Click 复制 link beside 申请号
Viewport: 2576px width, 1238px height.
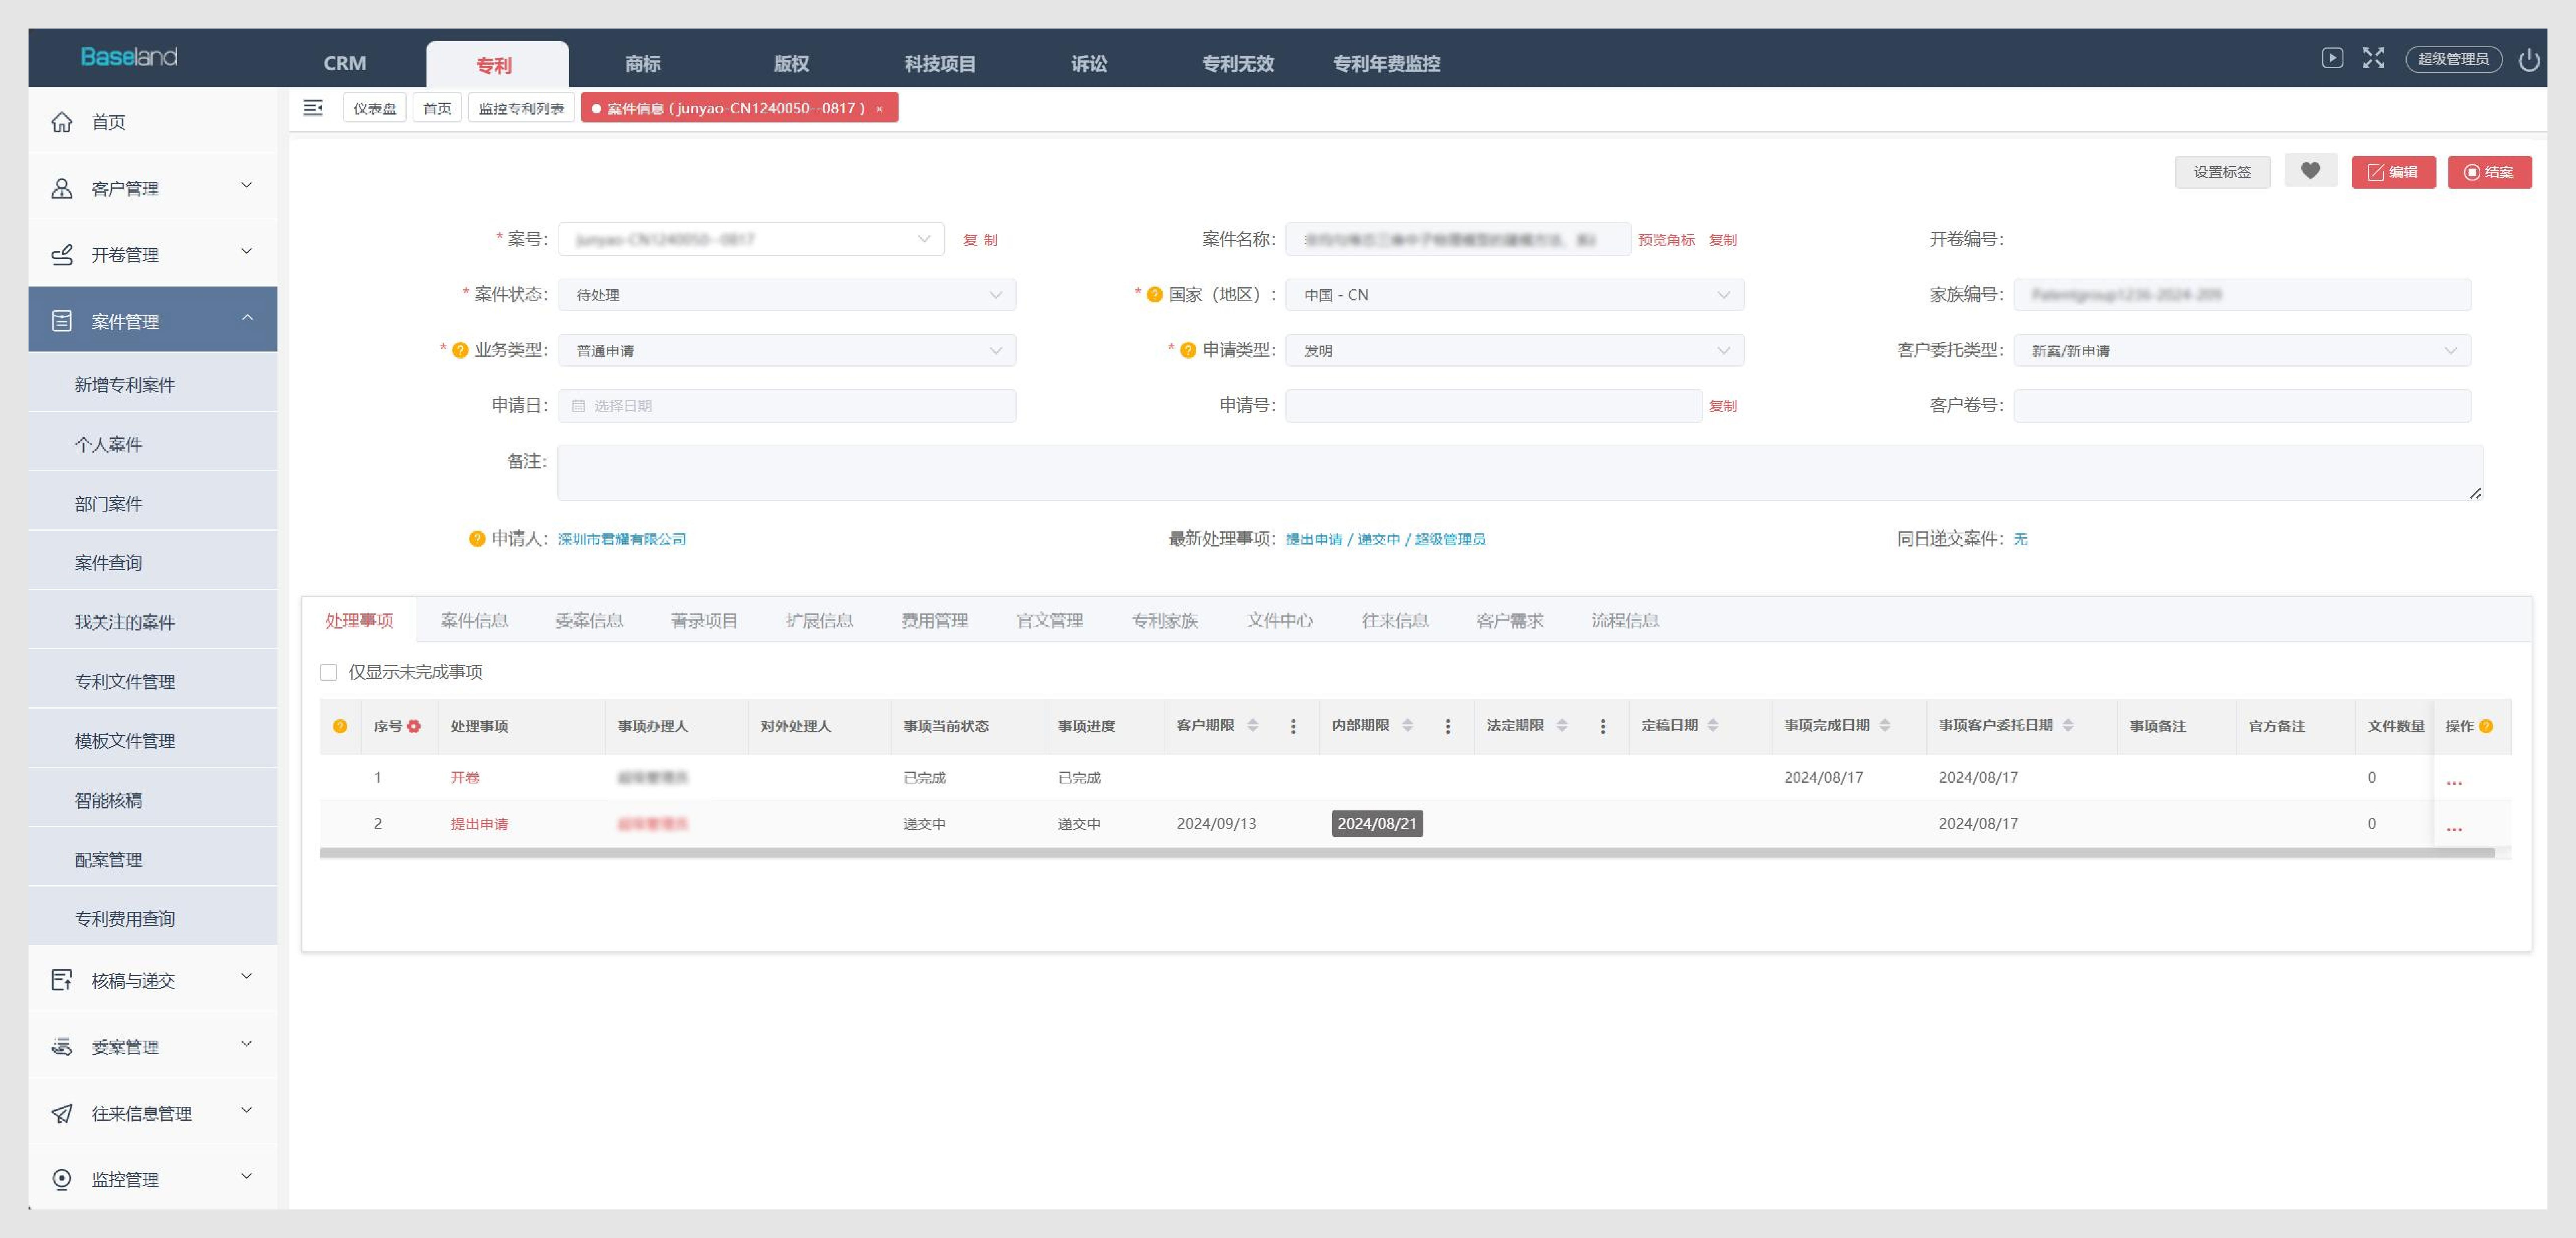click(1723, 406)
